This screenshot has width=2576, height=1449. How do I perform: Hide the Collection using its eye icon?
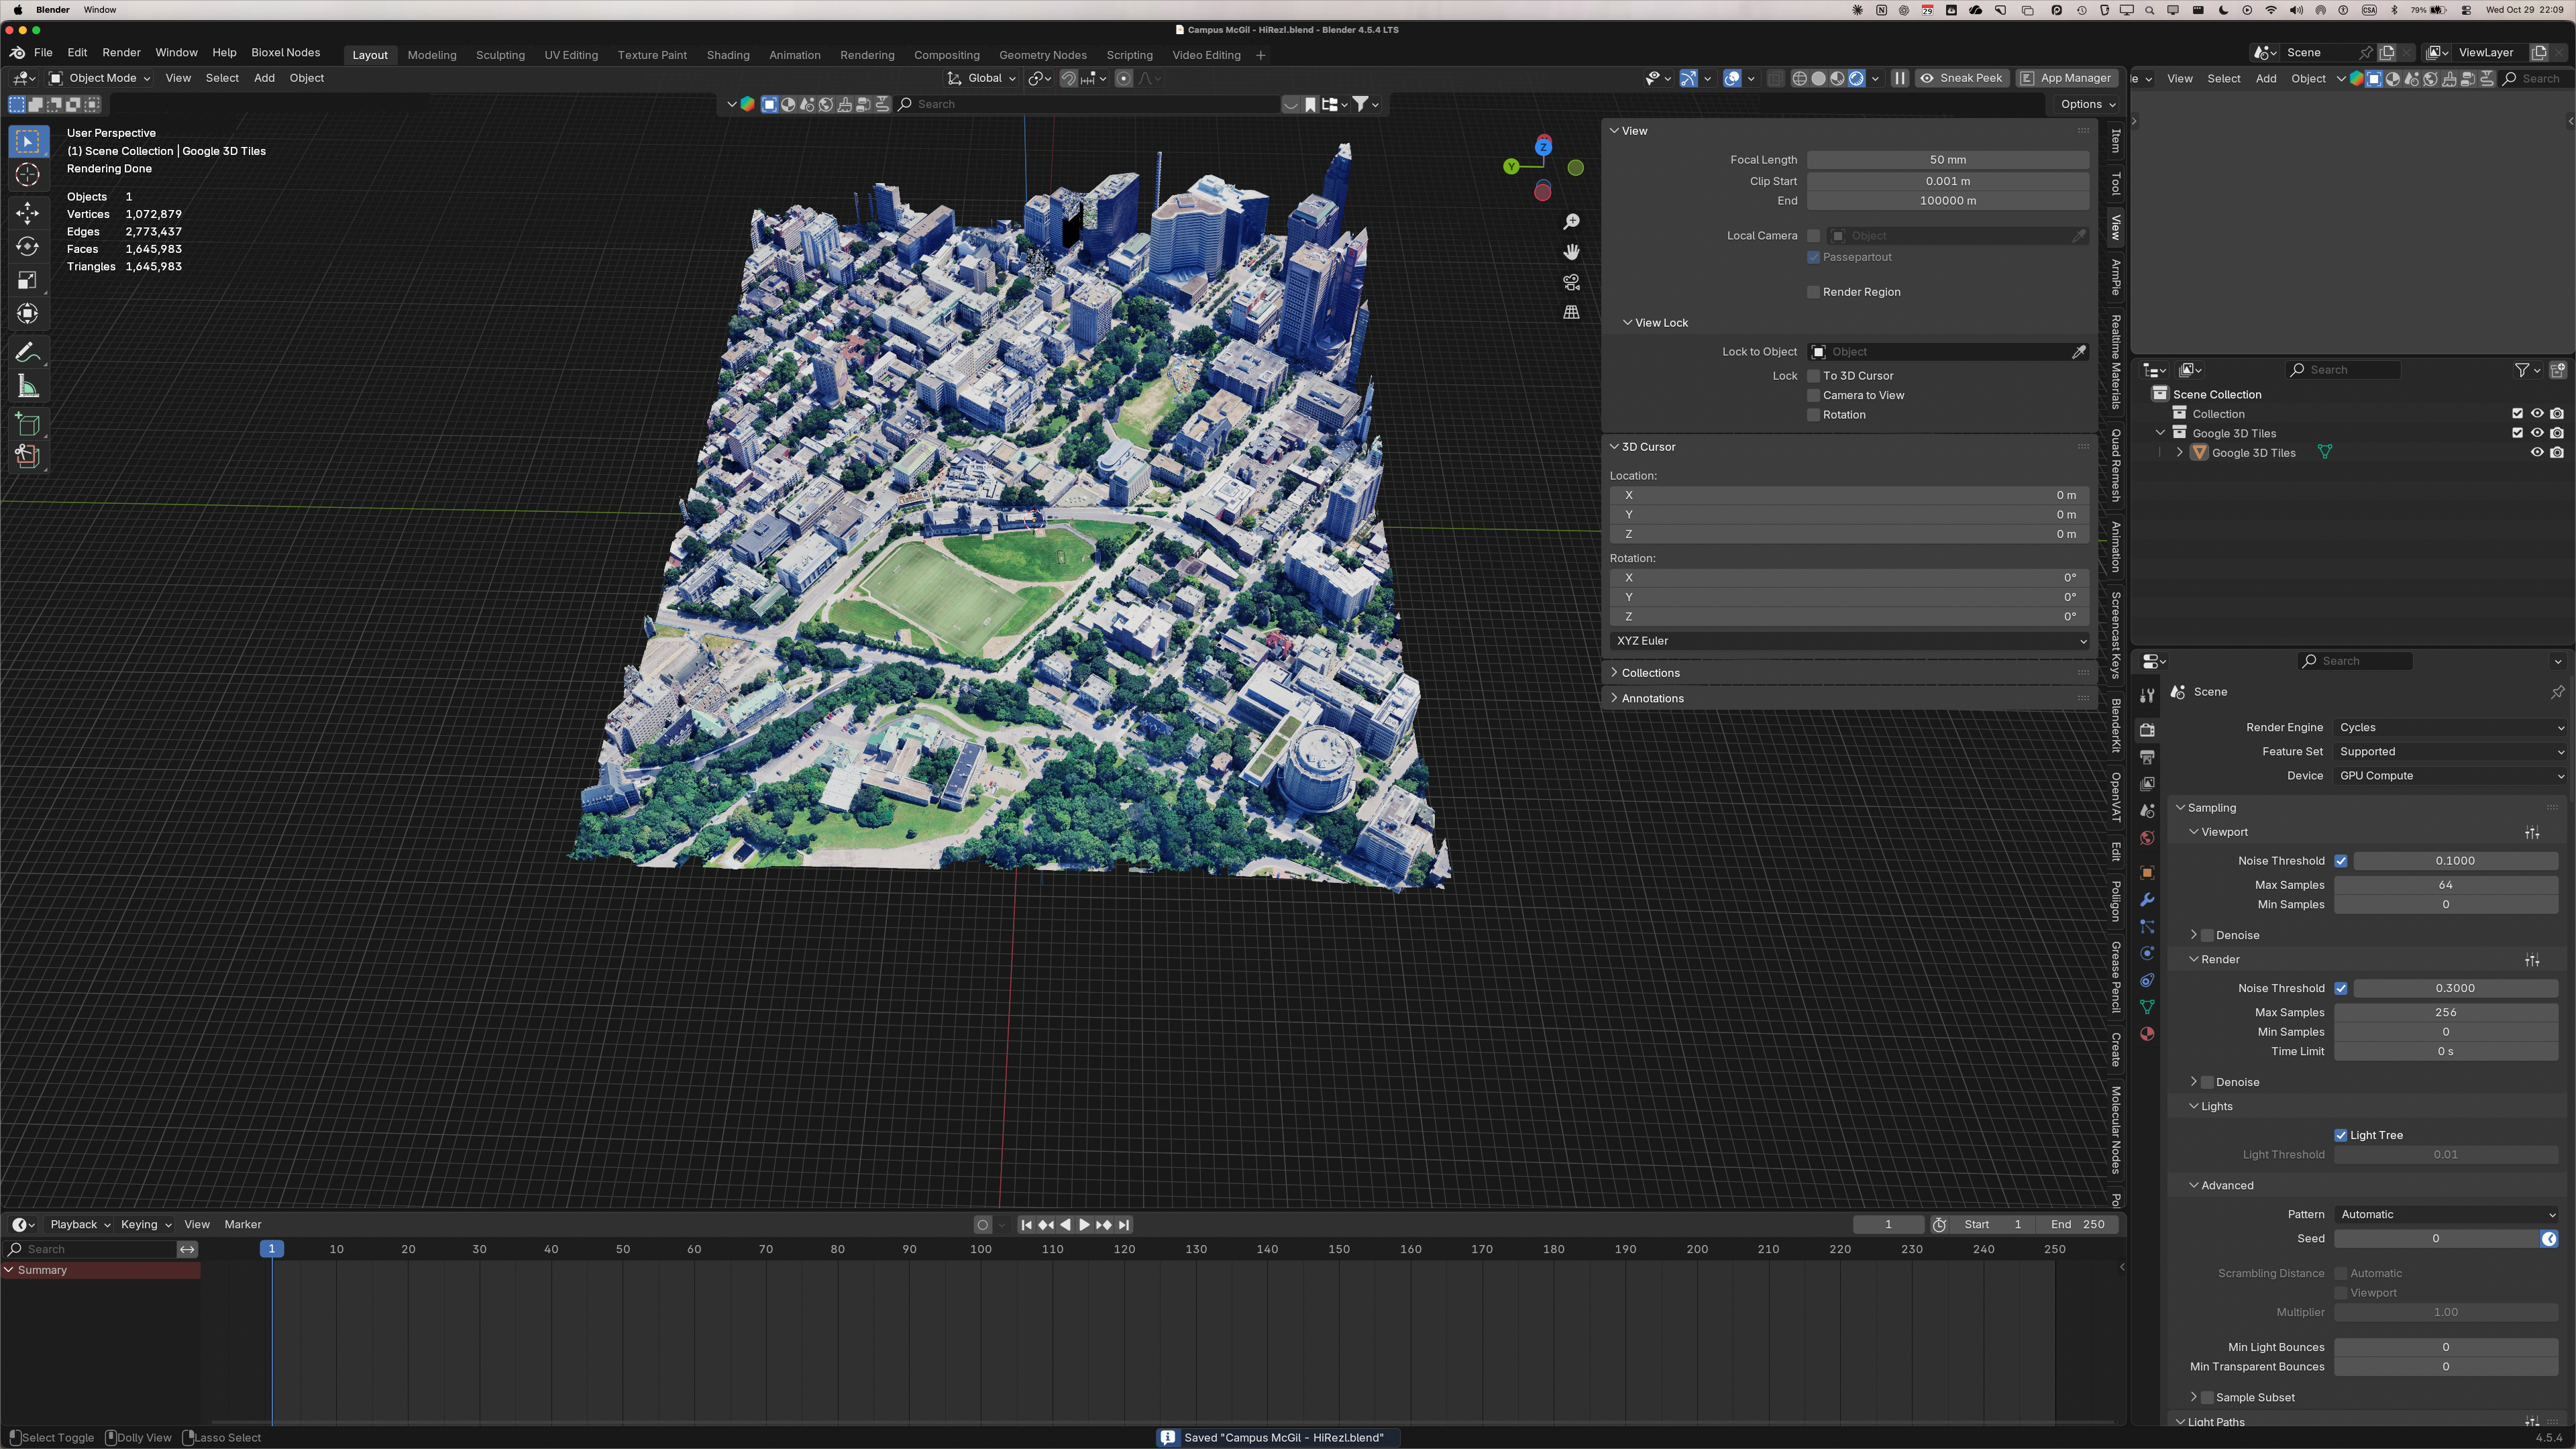point(2537,414)
